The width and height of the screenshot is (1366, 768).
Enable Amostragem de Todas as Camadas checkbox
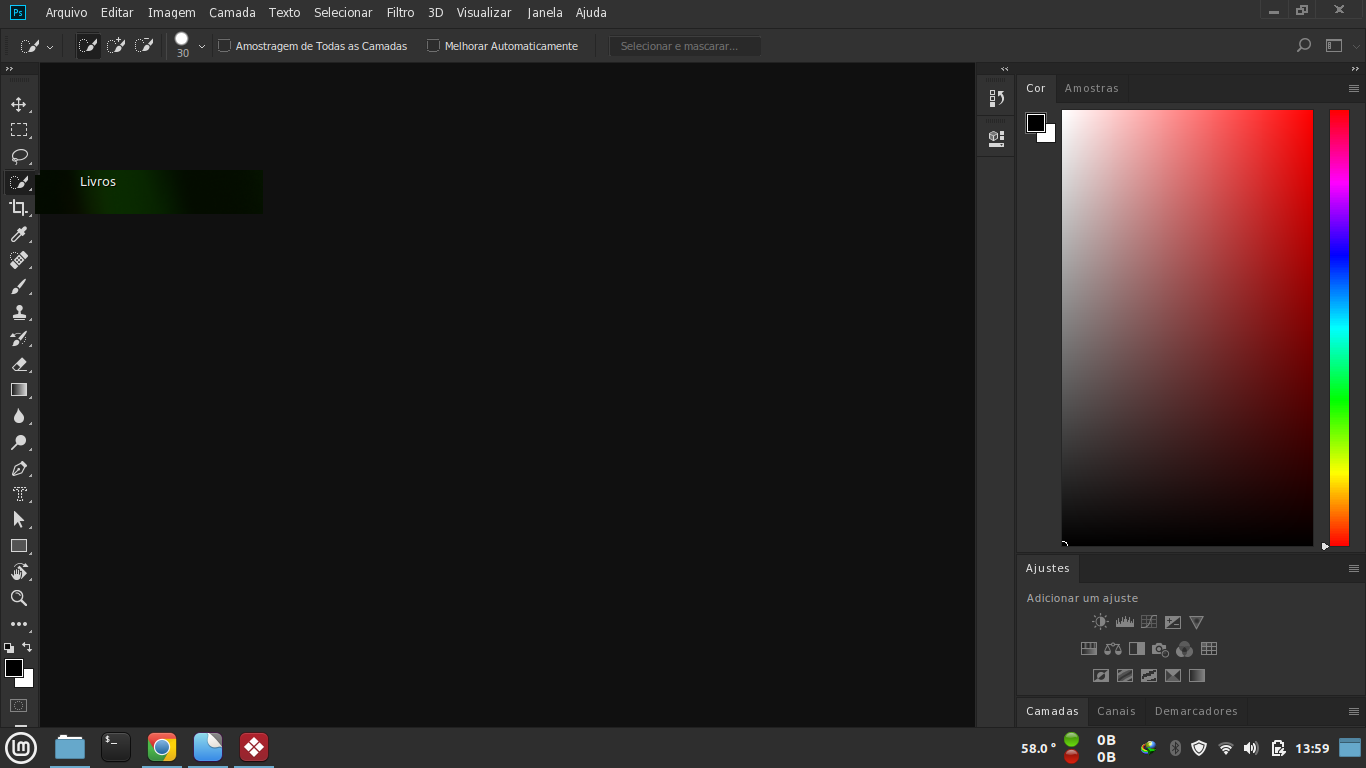224,46
